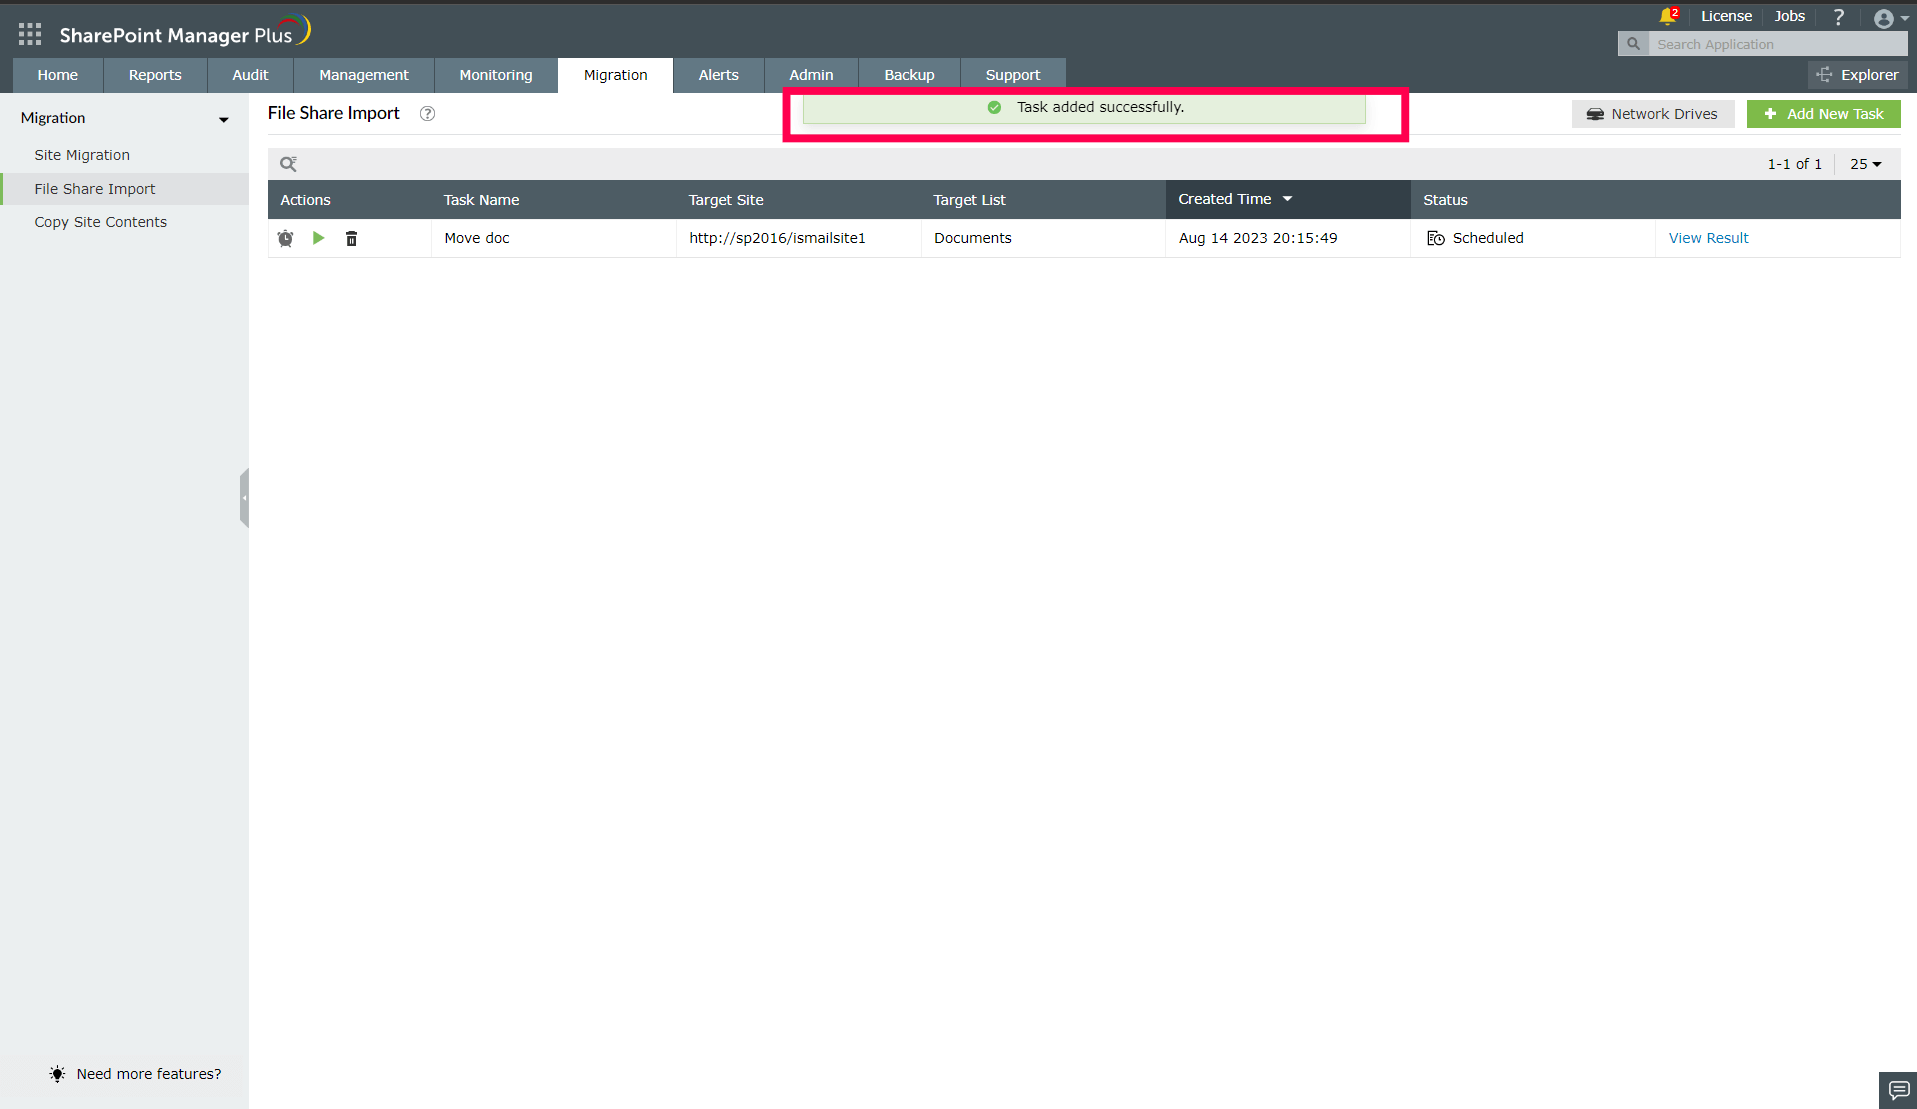1917x1109 pixels.
Task: Collapse the left sidebar panel handle
Action: click(245, 497)
